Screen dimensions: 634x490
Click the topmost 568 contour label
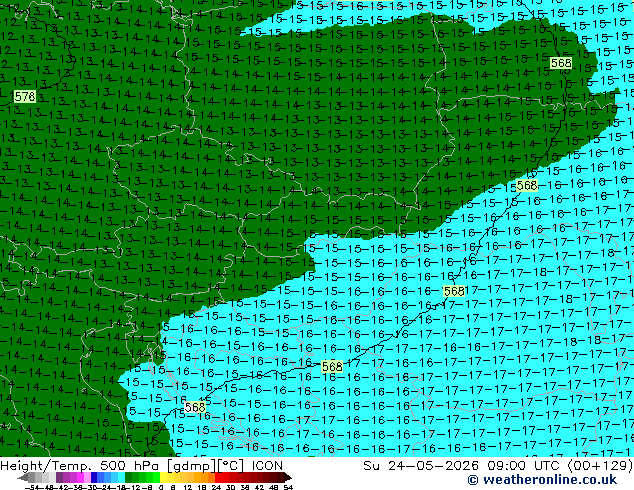point(561,63)
